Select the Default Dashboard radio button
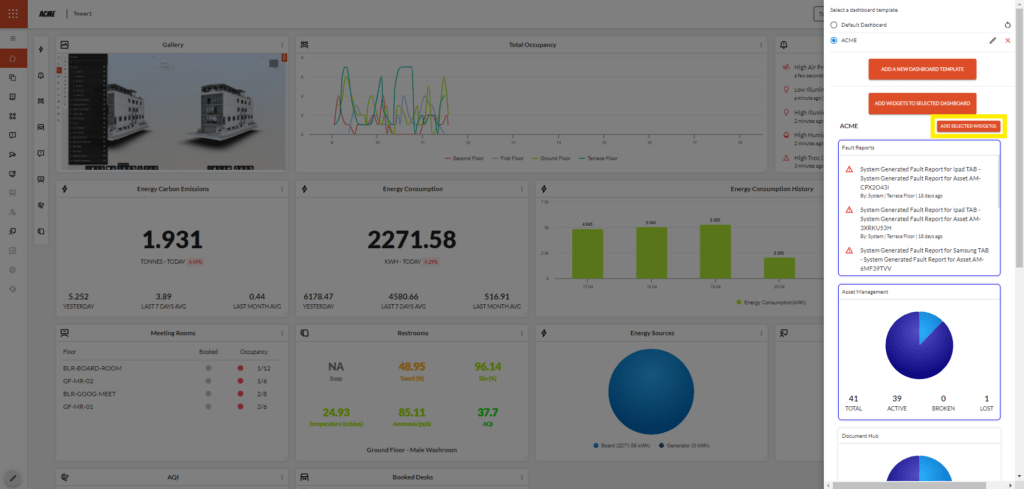The height and width of the screenshot is (489, 1024). click(x=834, y=24)
